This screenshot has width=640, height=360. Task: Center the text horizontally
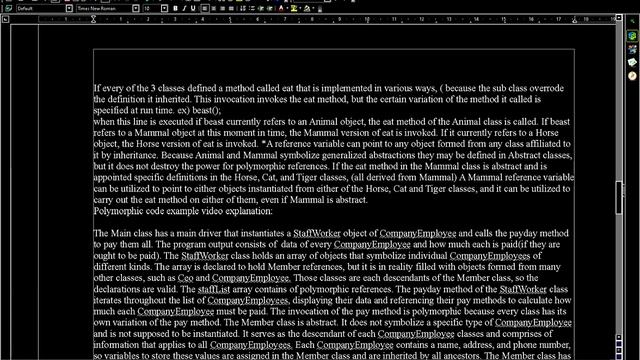click(x=213, y=8)
